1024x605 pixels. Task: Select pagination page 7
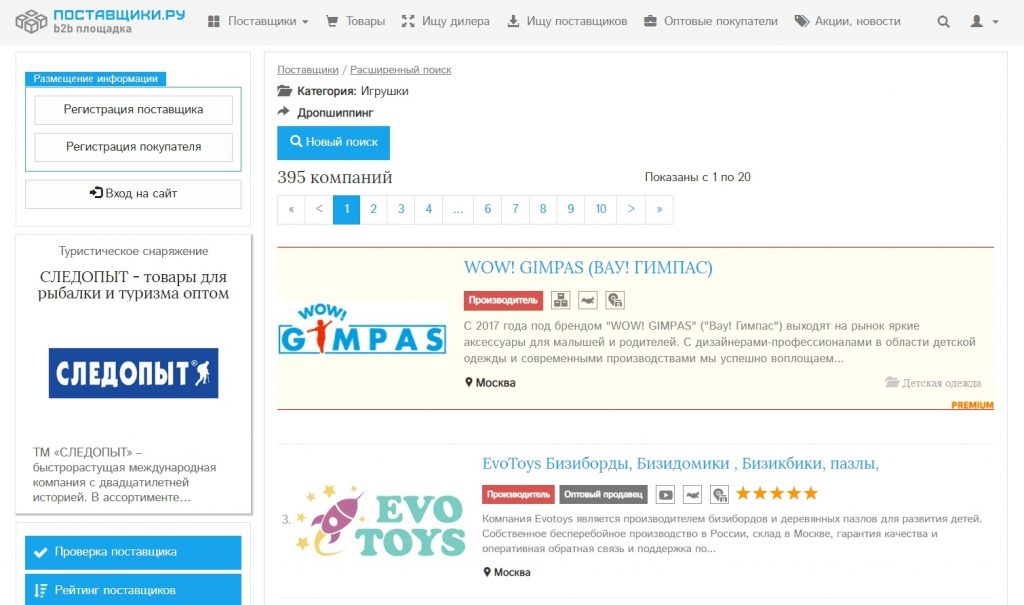(x=515, y=210)
